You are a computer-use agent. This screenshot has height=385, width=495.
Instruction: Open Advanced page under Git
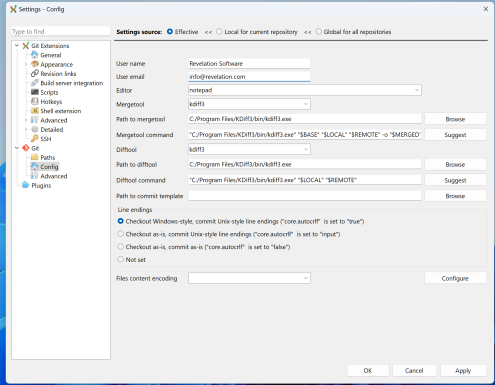[54, 176]
